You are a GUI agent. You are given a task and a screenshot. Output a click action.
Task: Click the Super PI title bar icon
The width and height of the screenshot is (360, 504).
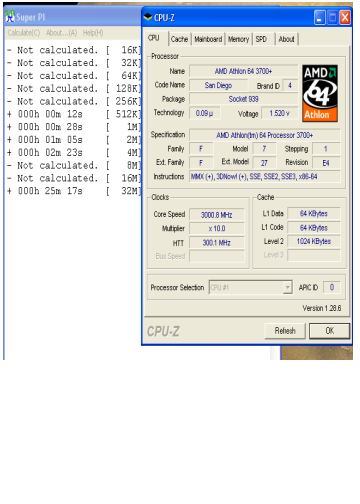pos(10,17)
